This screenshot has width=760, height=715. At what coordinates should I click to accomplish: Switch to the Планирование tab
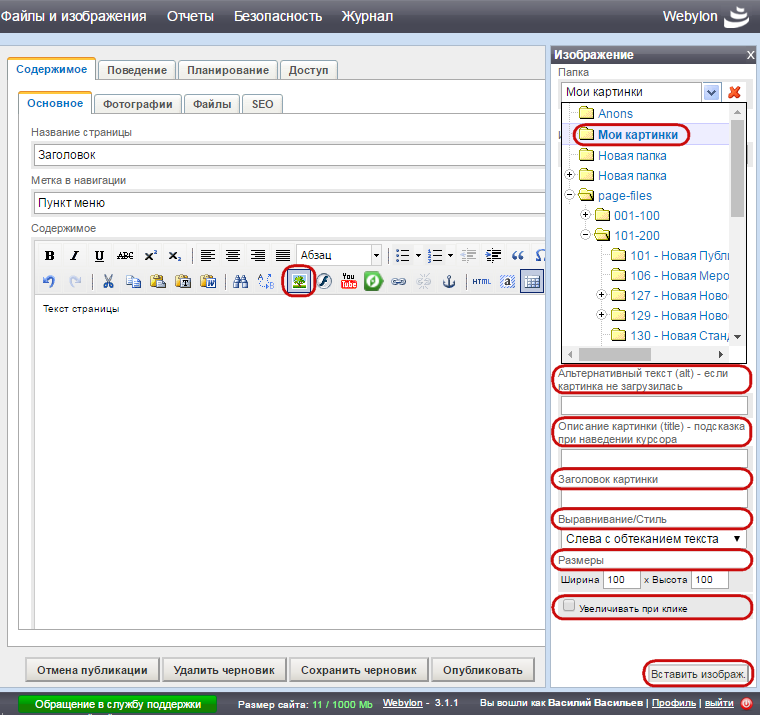coord(228,70)
